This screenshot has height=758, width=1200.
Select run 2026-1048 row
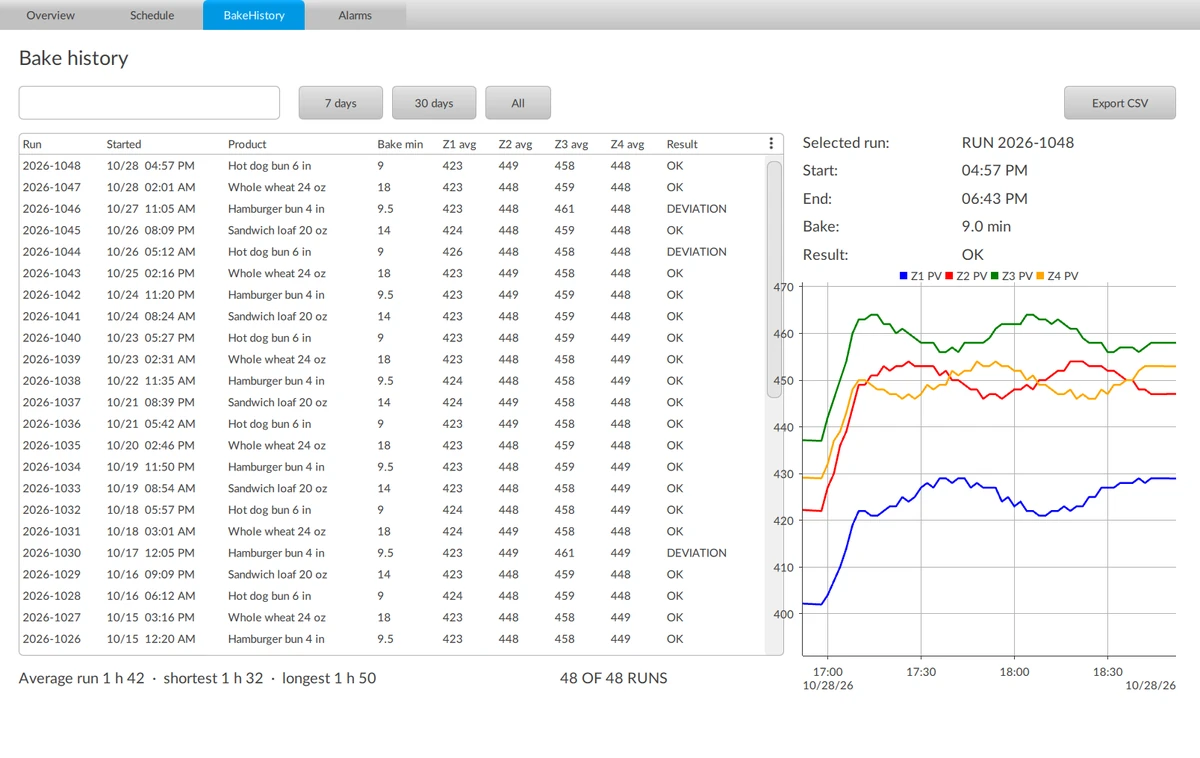tap(392, 166)
